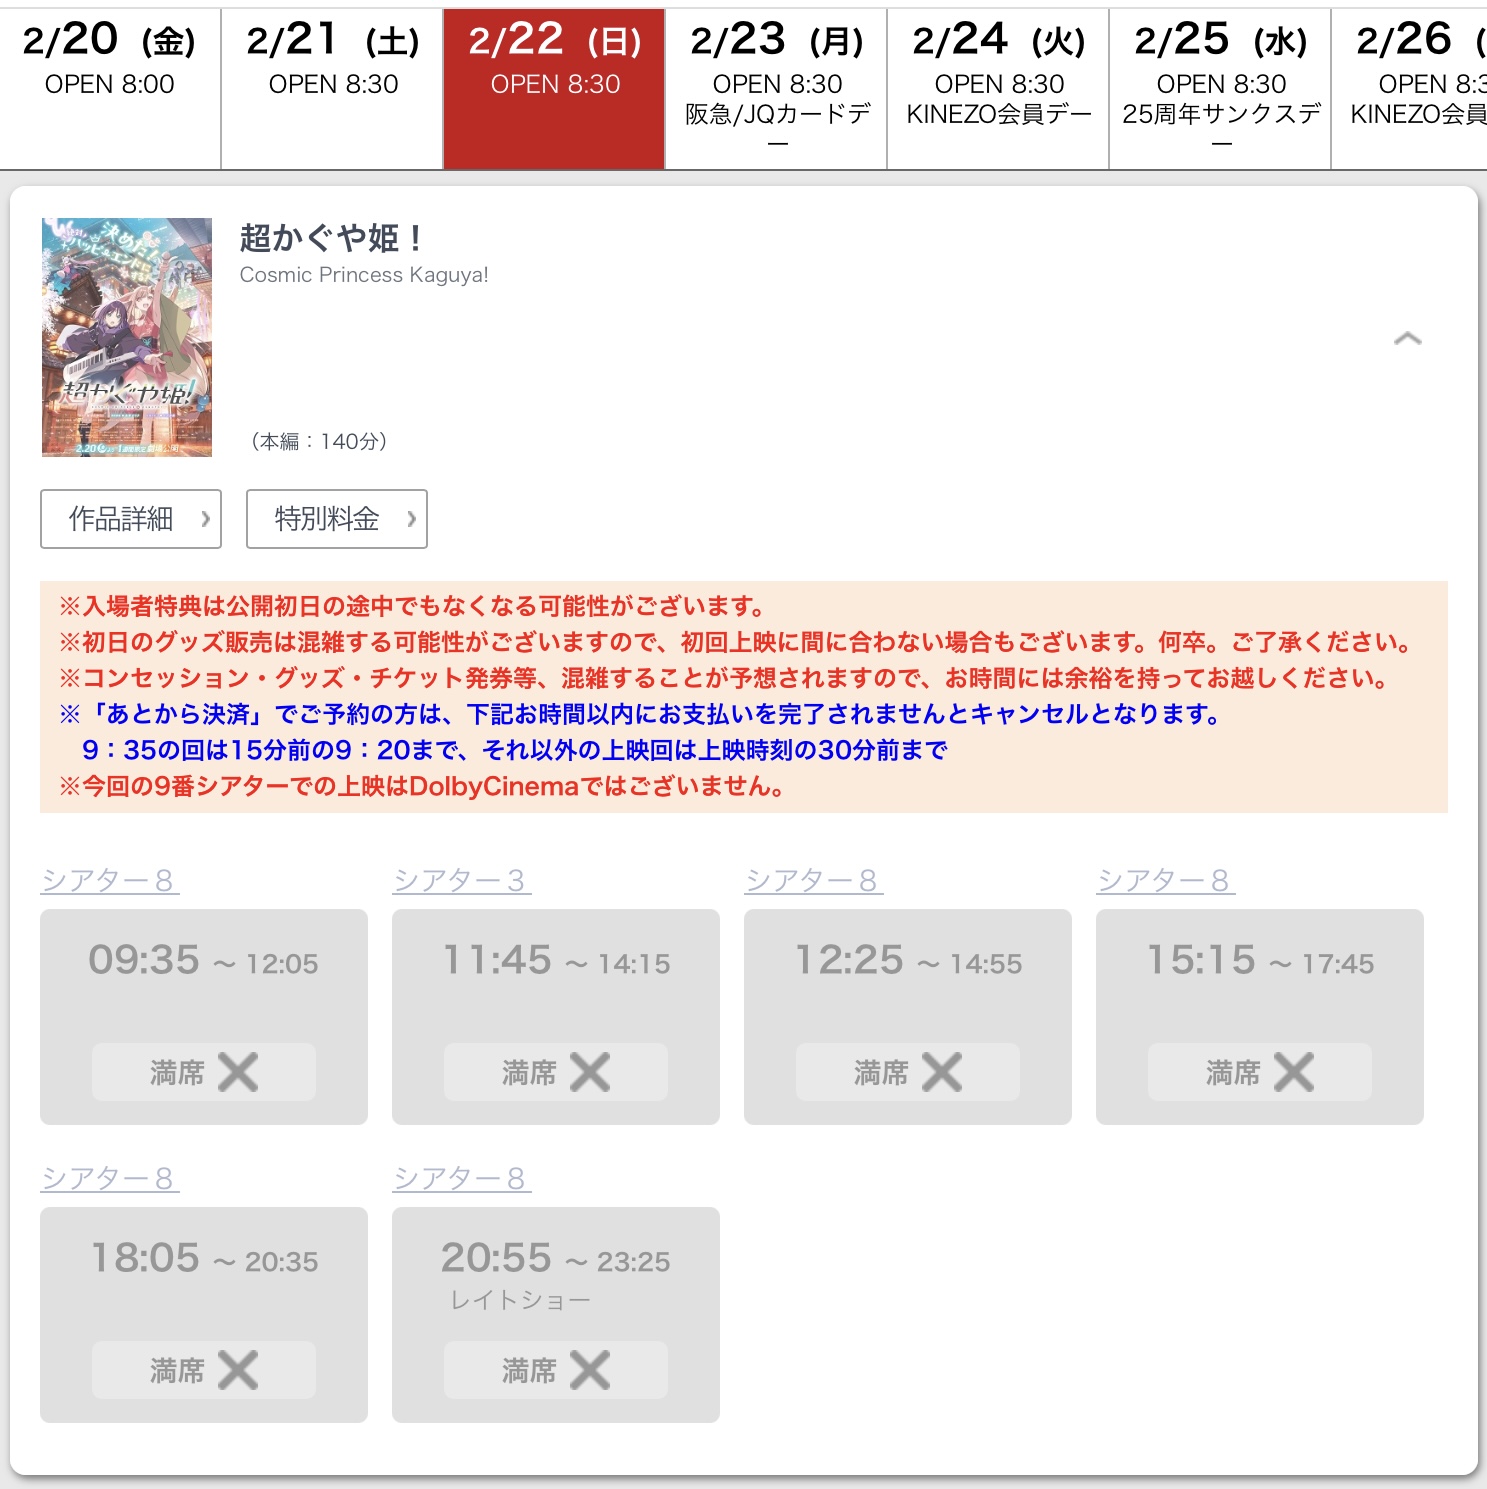The width and height of the screenshot is (1487, 1489).
Task: Click the sold-out X icon for 09:35 showing
Action: 238,1072
